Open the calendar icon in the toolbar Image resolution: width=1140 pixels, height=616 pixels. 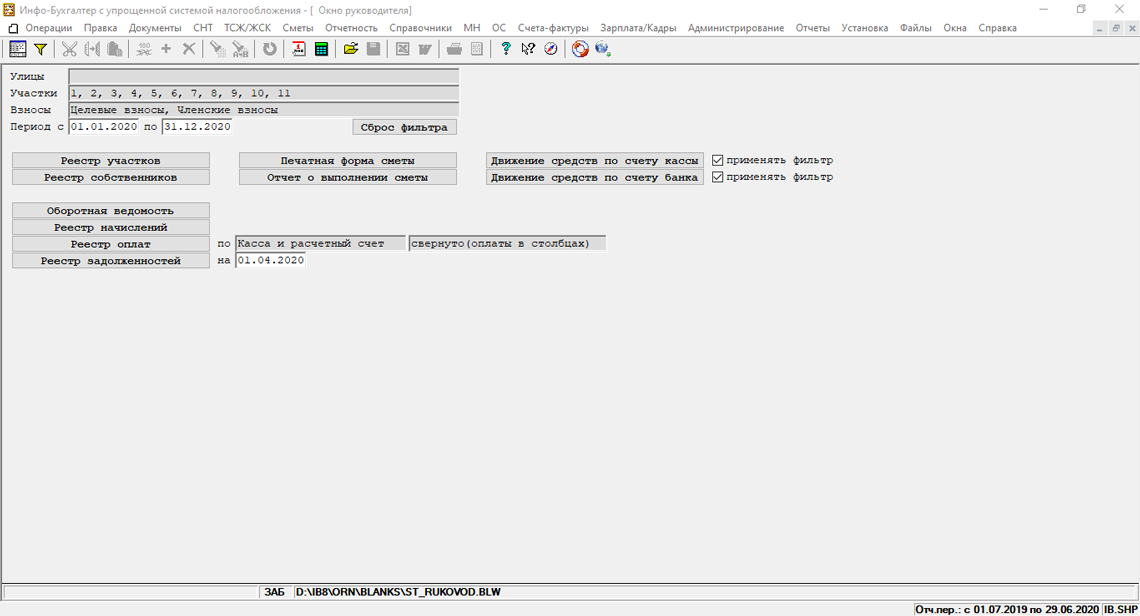click(x=299, y=49)
